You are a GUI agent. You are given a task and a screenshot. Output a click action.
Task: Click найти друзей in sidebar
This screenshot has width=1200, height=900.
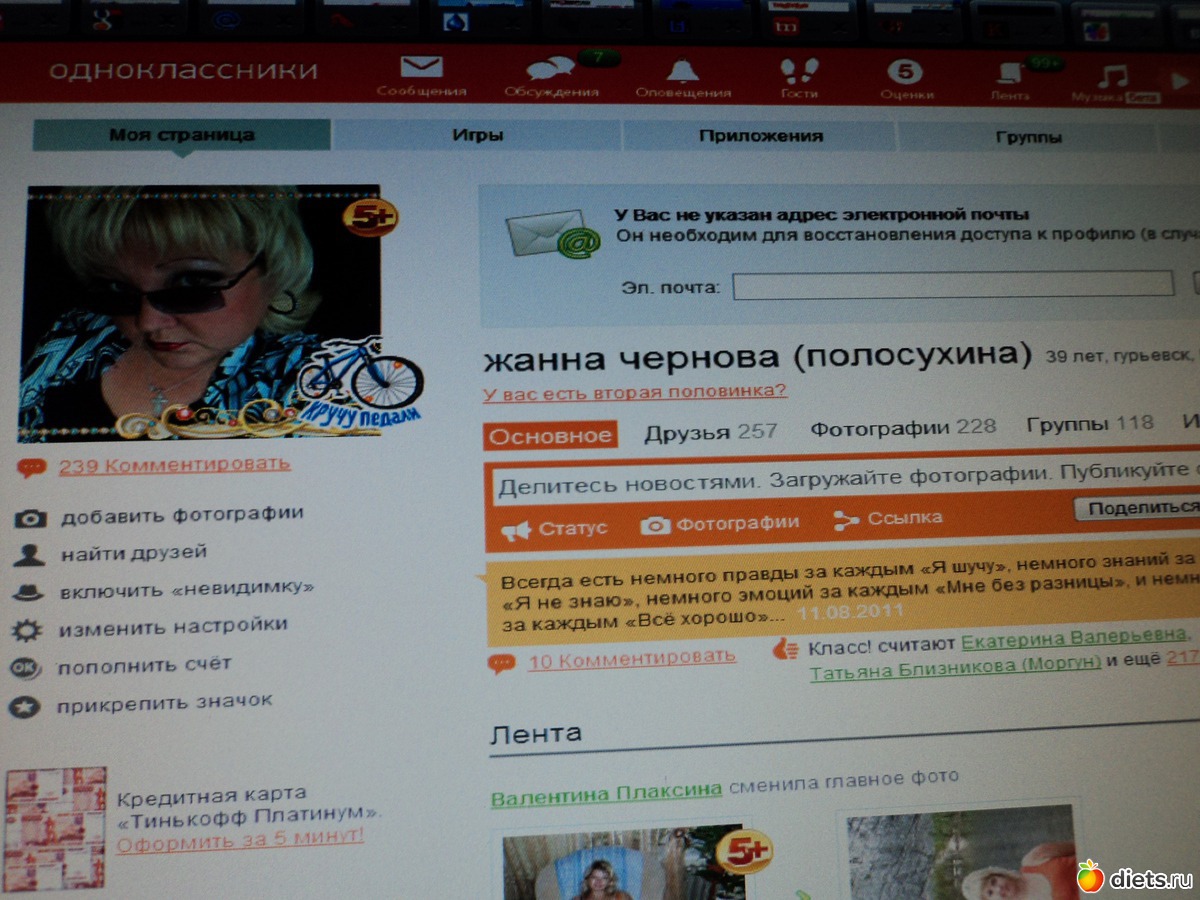tap(133, 553)
